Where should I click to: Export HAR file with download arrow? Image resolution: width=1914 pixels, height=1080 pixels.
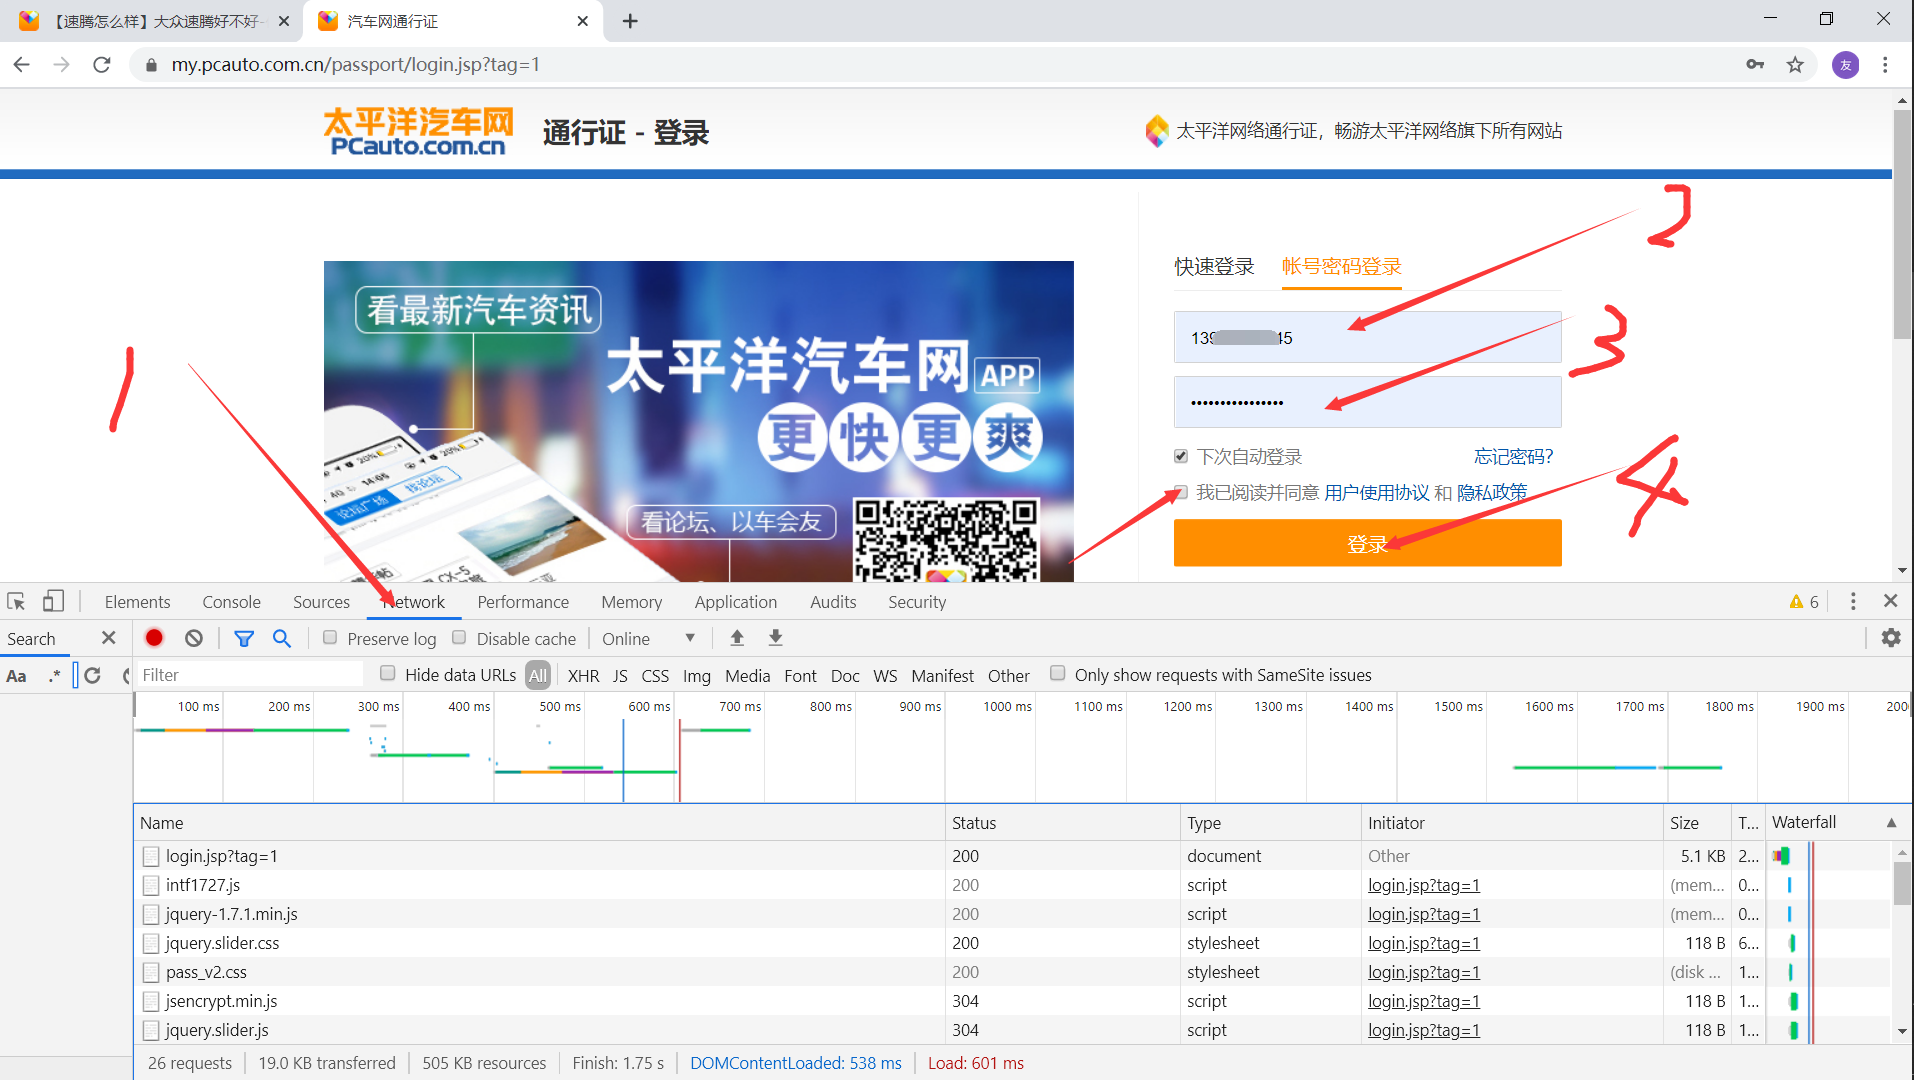(x=775, y=638)
